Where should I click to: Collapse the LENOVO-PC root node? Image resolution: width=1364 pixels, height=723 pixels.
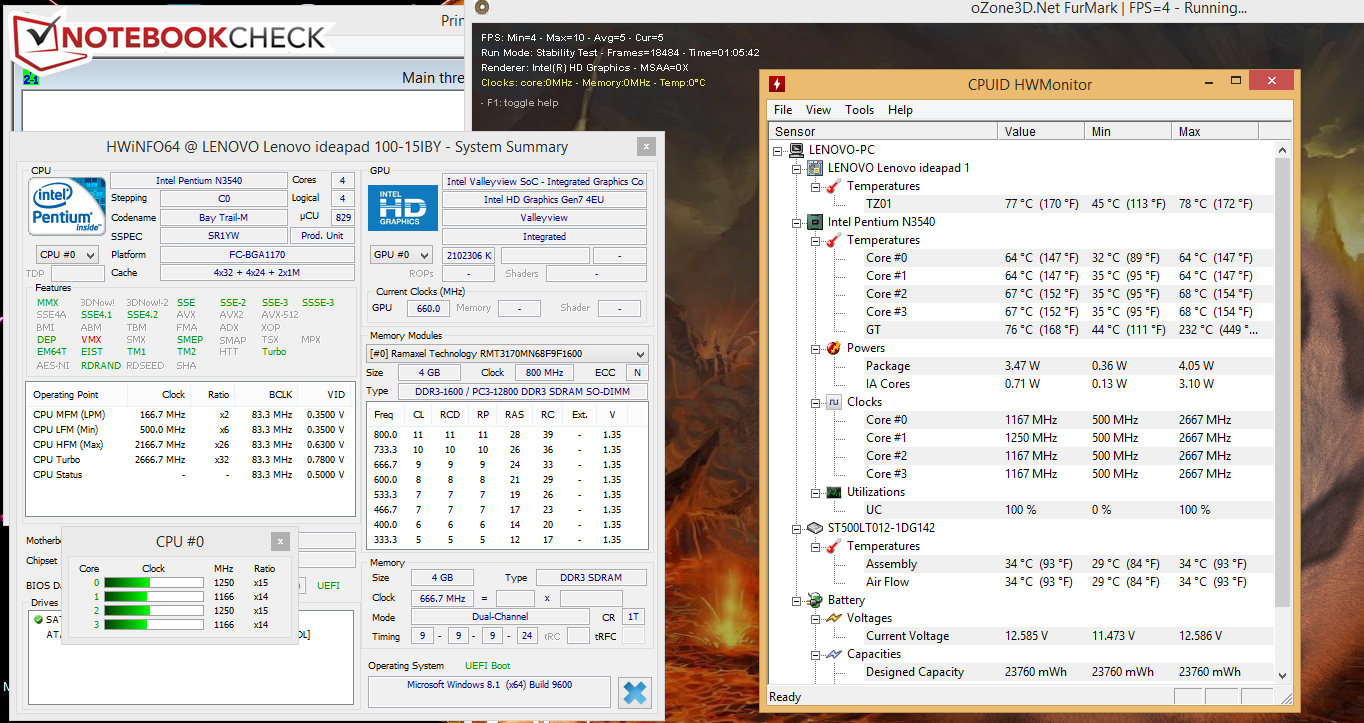point(779,150)
